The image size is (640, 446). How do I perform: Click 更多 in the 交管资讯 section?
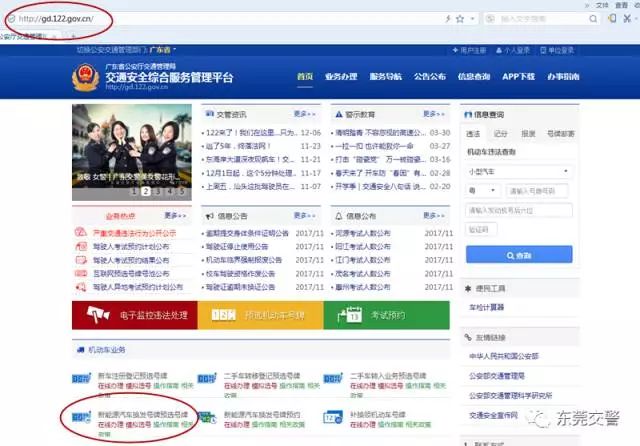304,114
